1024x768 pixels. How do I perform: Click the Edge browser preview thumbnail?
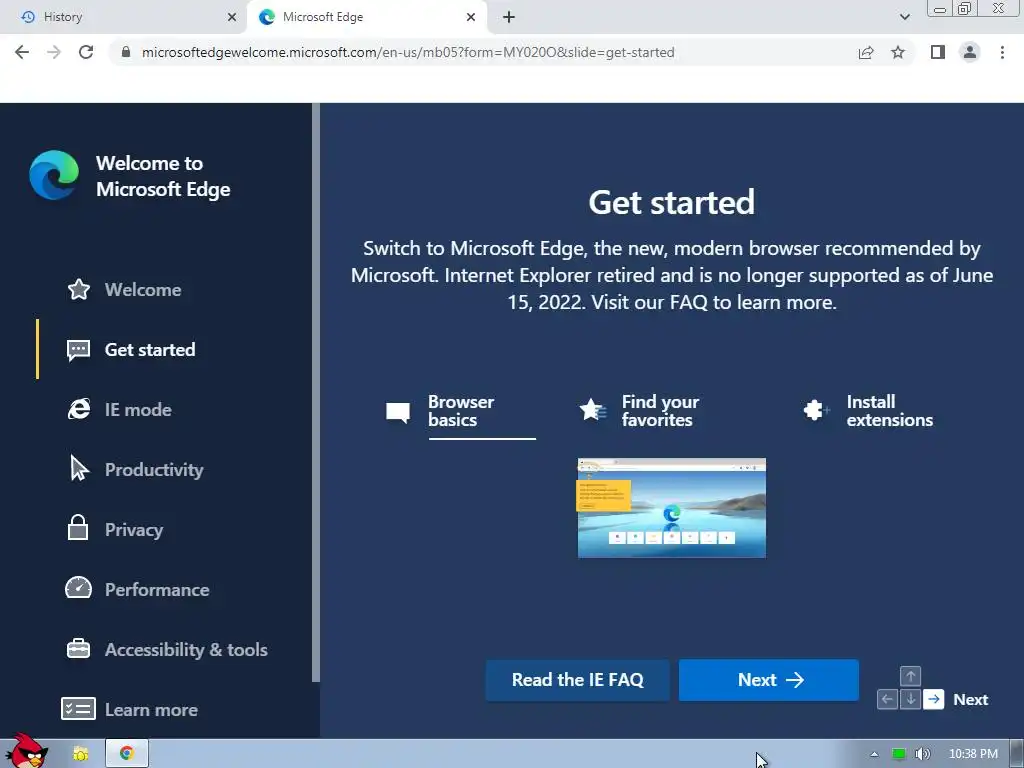coord(671,508)
